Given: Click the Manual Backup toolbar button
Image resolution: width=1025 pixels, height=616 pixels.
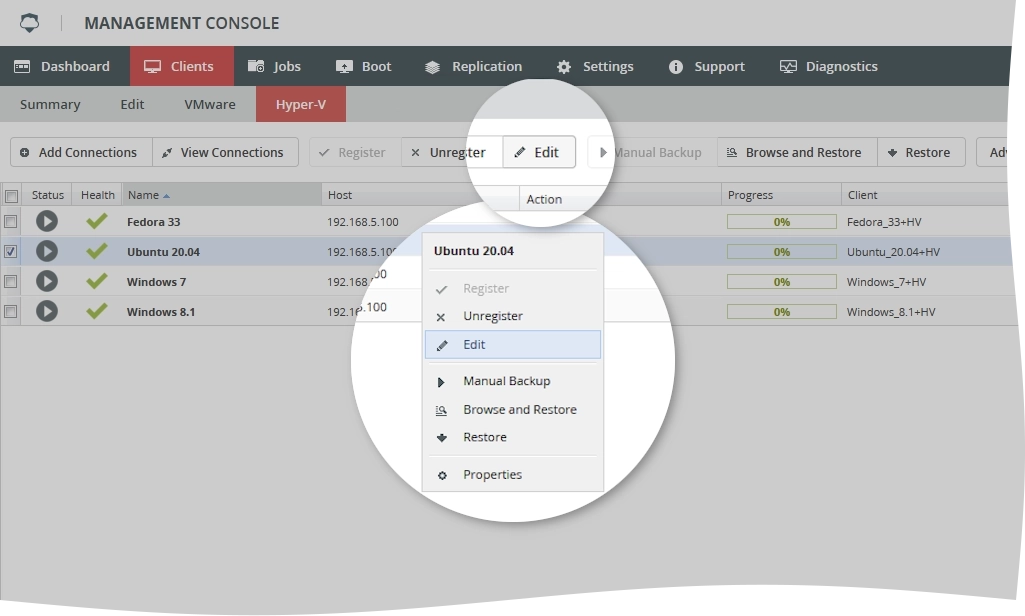Looking at the screenshot, I should pos(652,152).
